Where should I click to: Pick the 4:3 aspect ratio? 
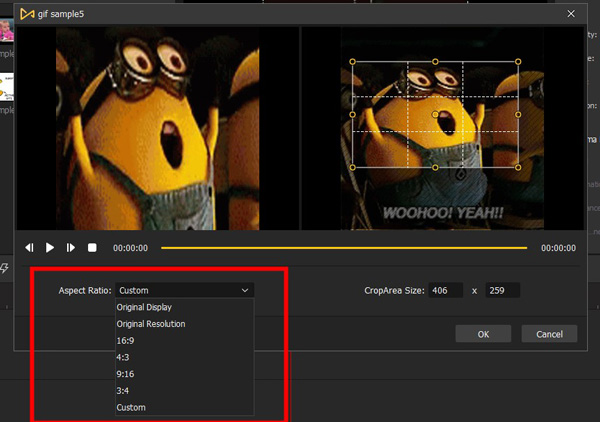click(184, 357)
